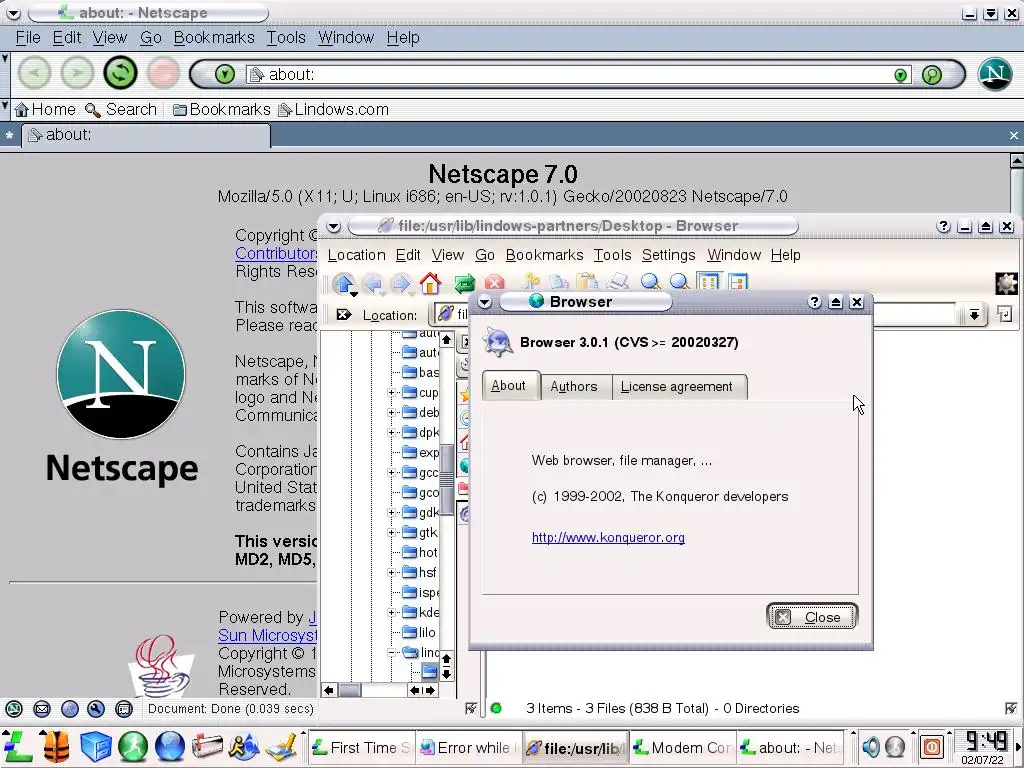Click the Up arrow in Konqueror toolbar
The height and width of the screenshot is (768, 1024).
(x=344, y=283)
